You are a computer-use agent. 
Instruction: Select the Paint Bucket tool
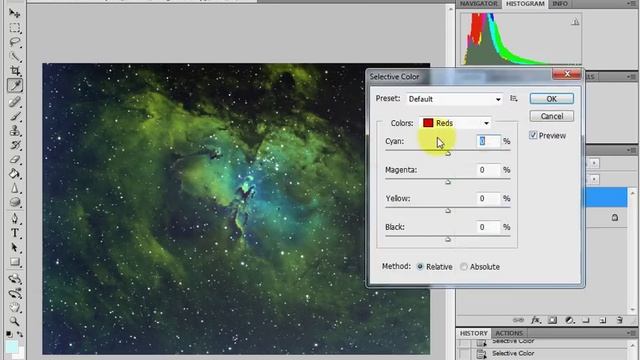click(15, 174)
